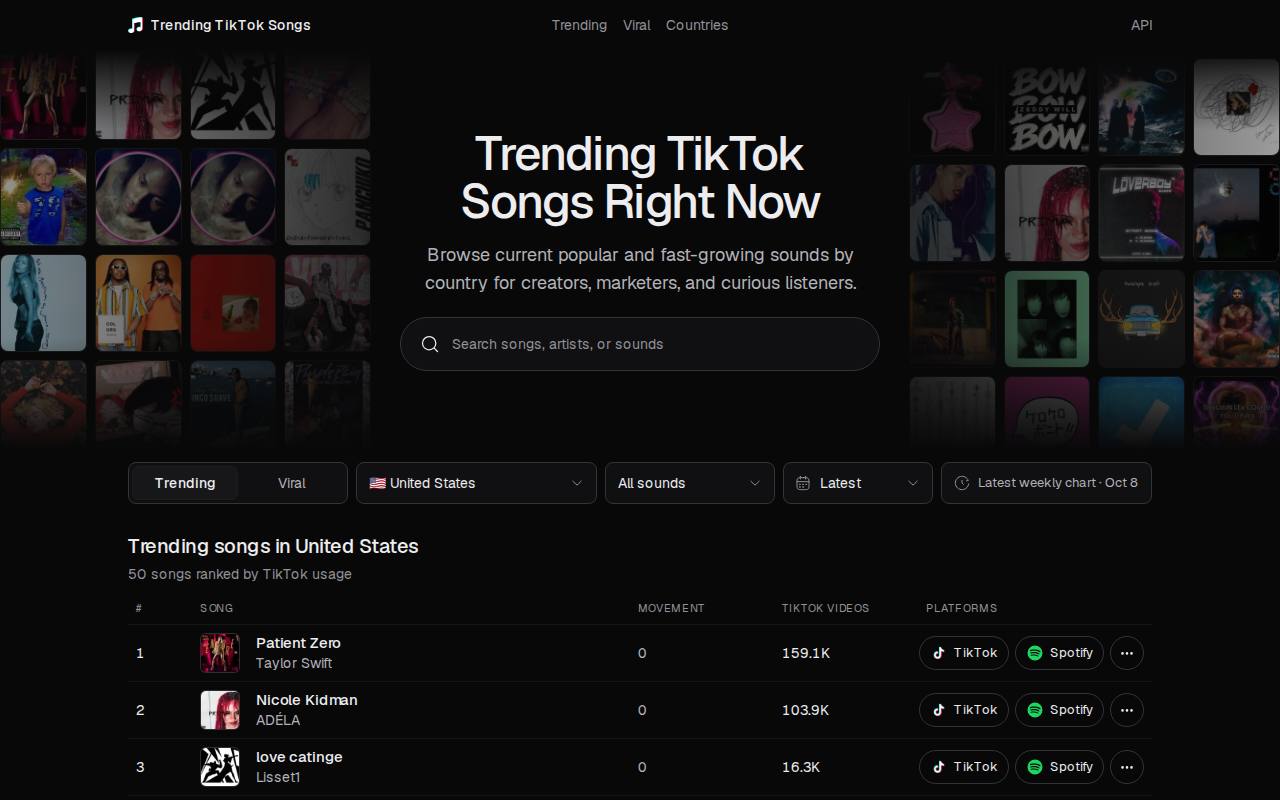
Task: Open Countries in the top navigation
Action: pos(697,25)
